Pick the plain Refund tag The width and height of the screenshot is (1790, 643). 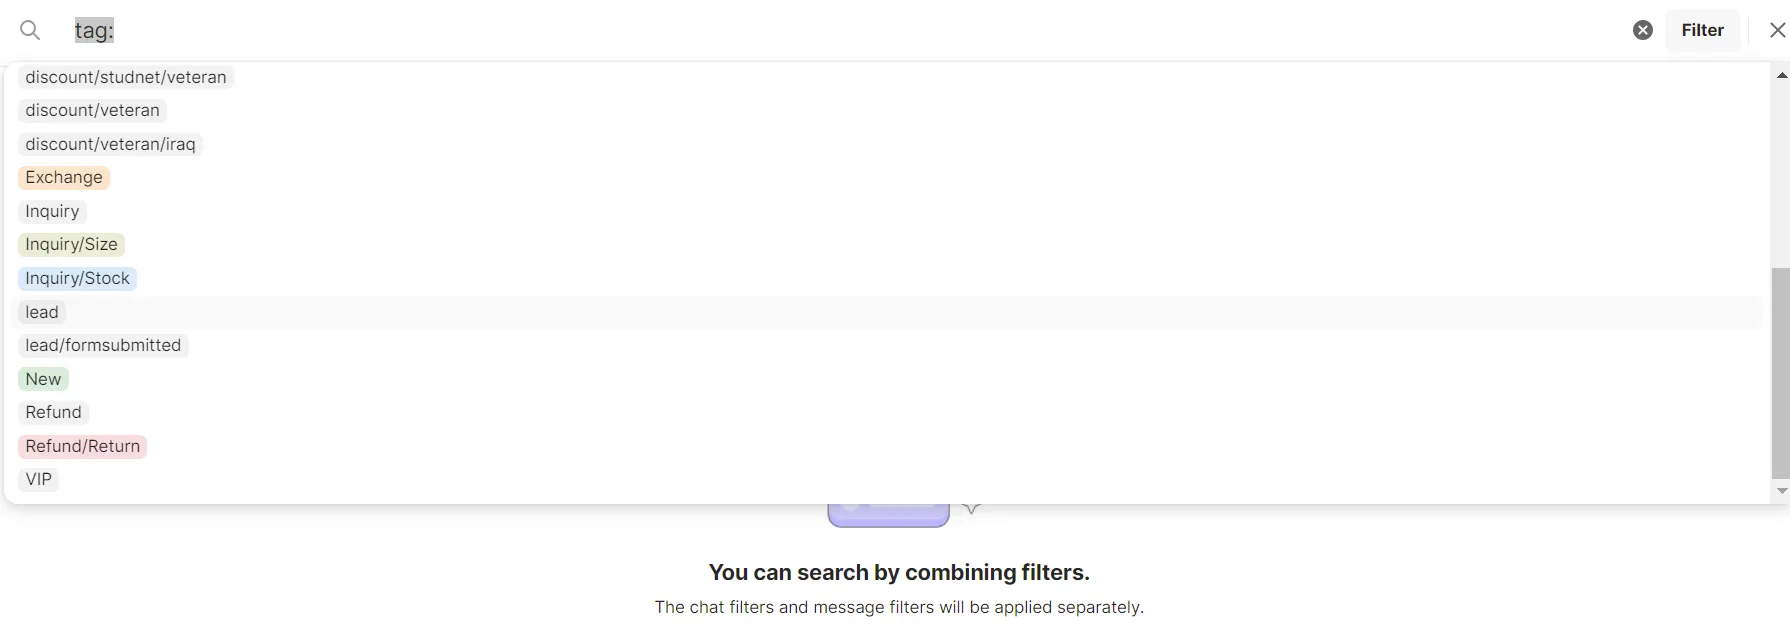point(53,412)
